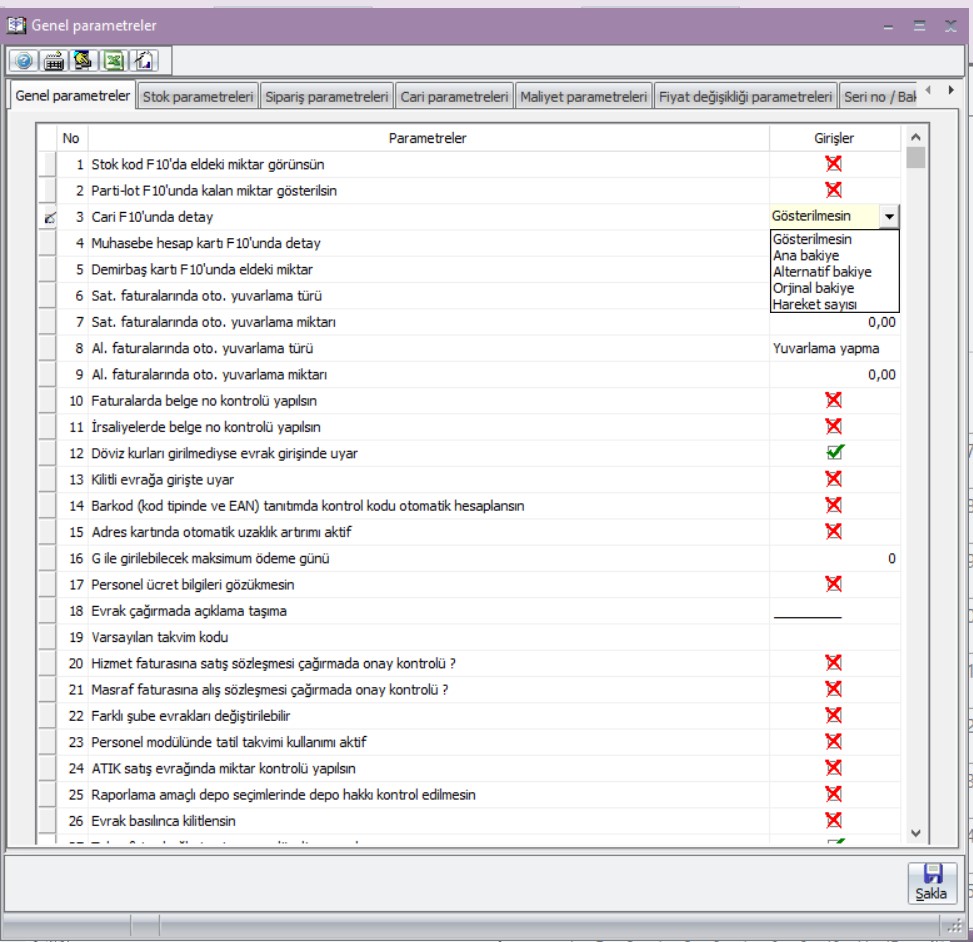Viewport: 973px width, 942px height.
Task: Disable 'Döviz kurları girilmediyse' warning checkbox
Action: click(833, 453)
